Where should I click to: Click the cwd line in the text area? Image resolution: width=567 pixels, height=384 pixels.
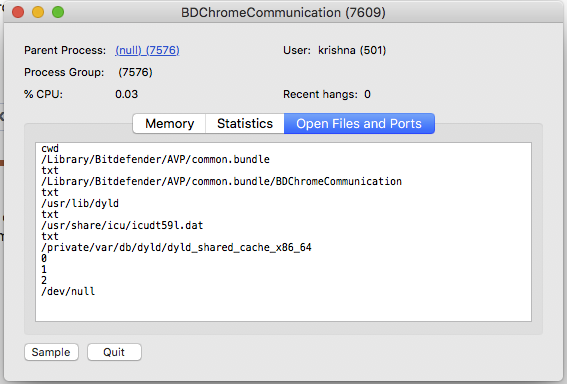(50, 149)
